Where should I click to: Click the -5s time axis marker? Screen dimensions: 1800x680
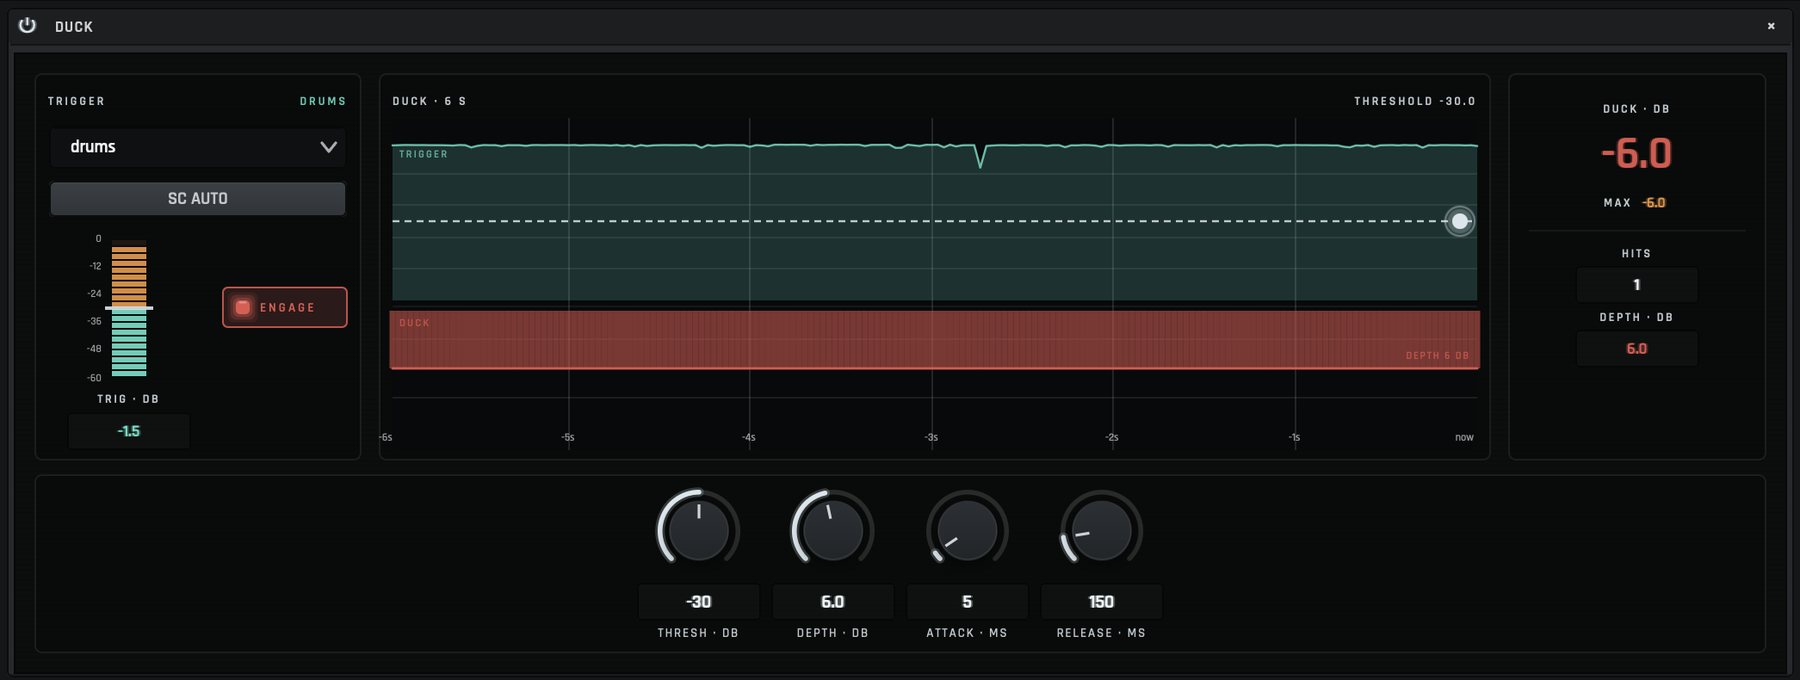[568, 438]
